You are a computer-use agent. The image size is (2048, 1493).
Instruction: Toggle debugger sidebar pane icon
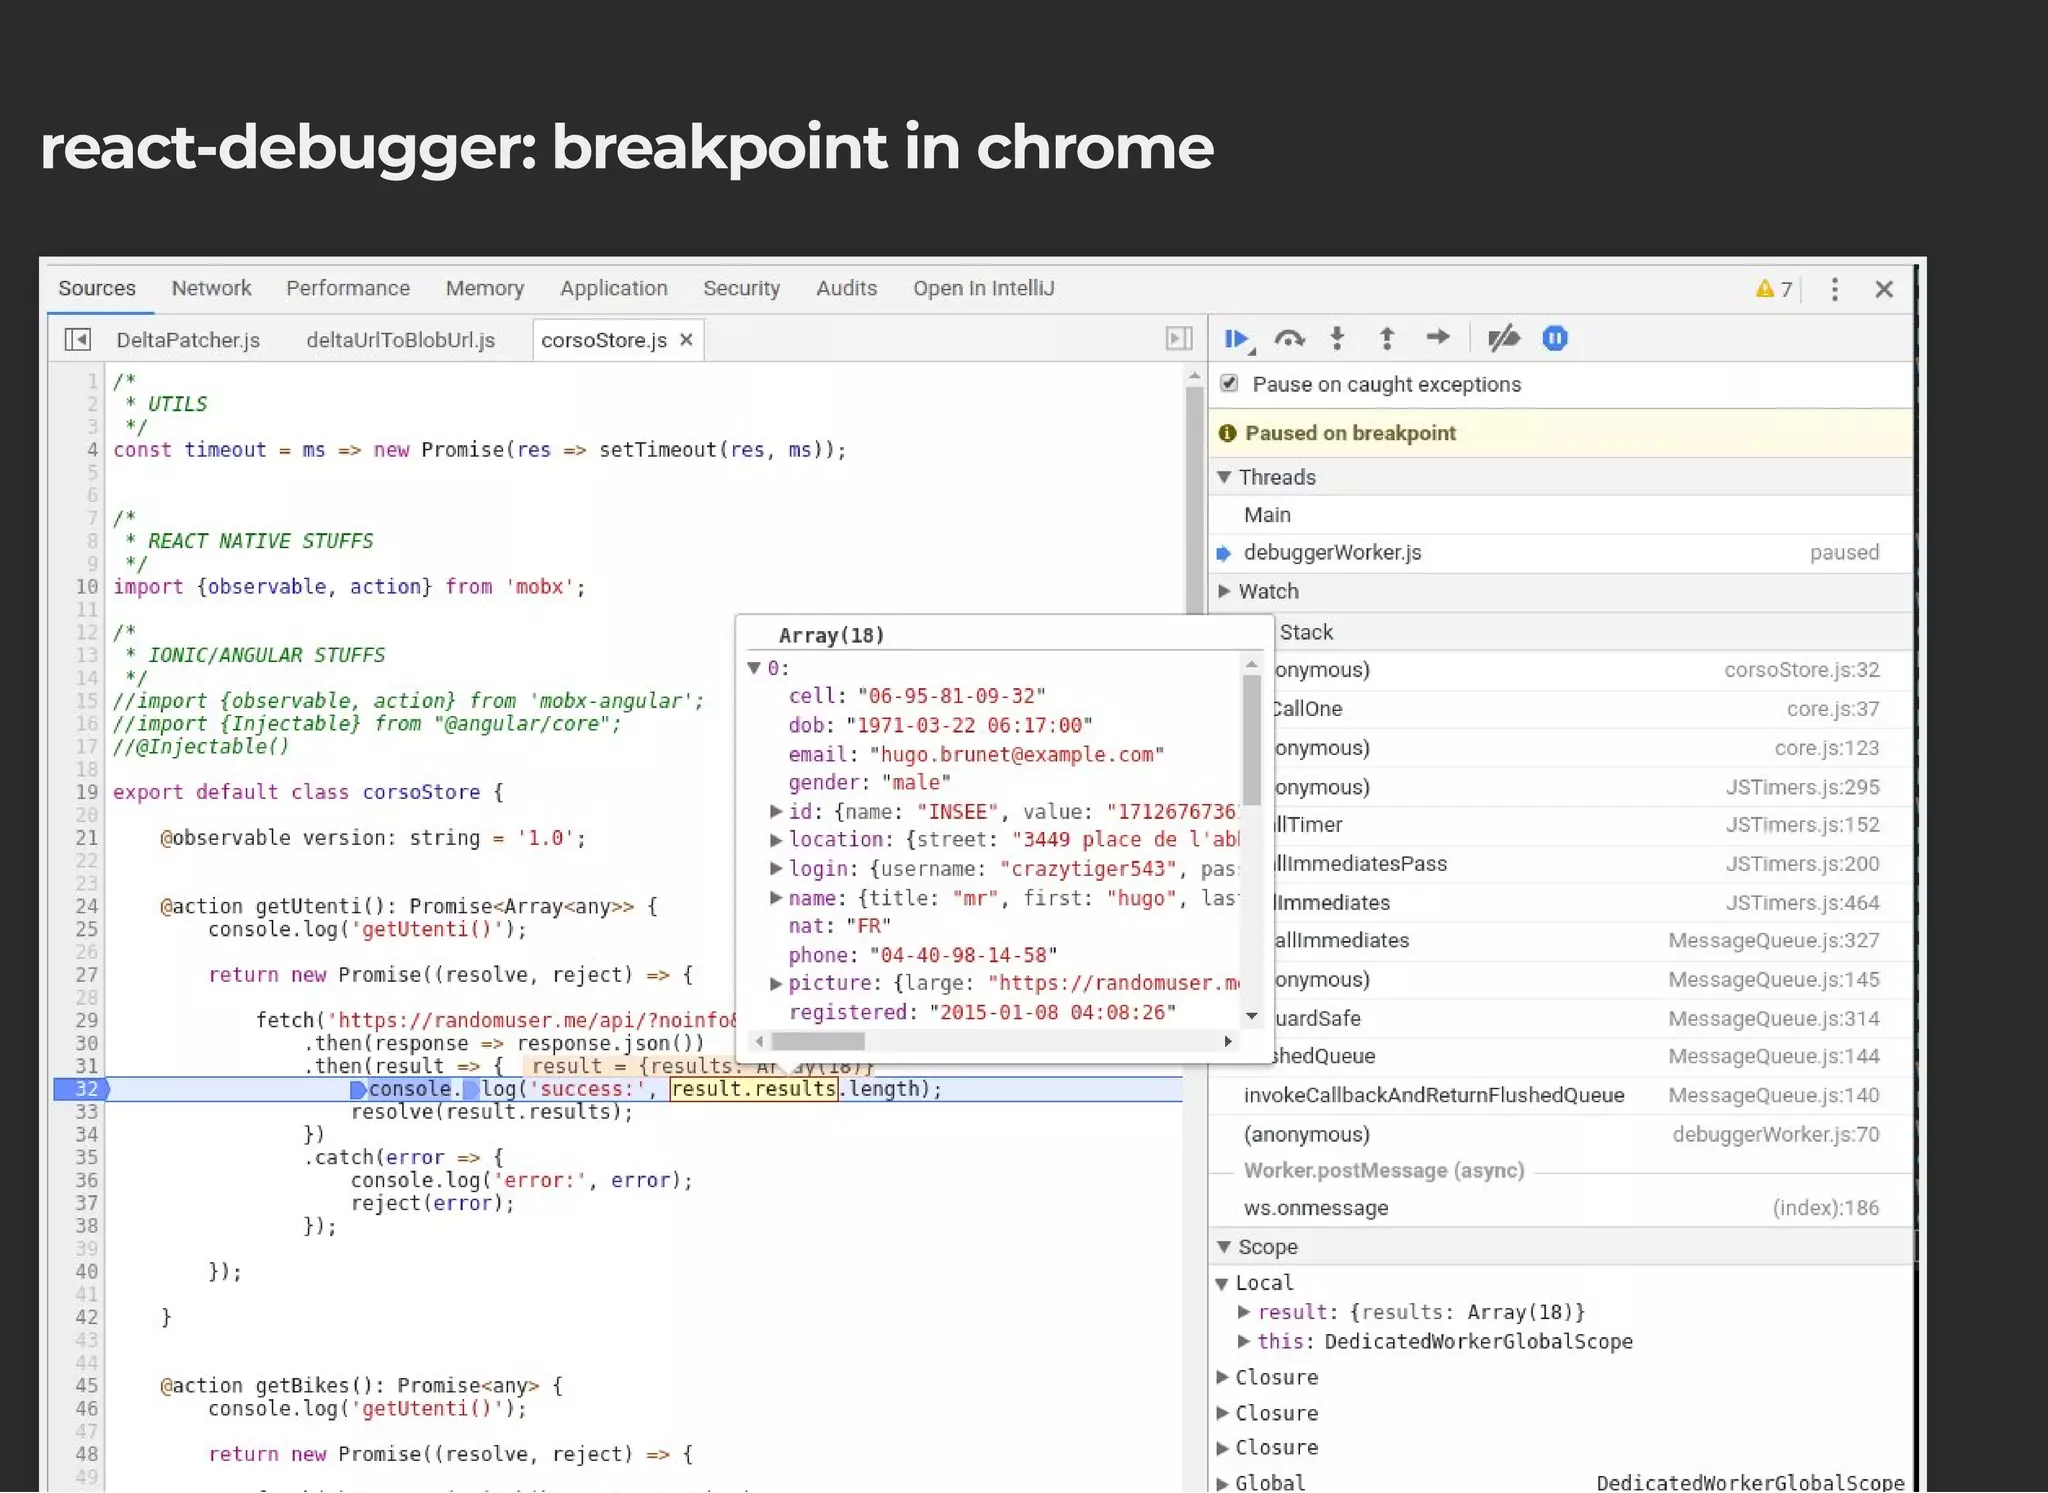tap(1179, 339)
